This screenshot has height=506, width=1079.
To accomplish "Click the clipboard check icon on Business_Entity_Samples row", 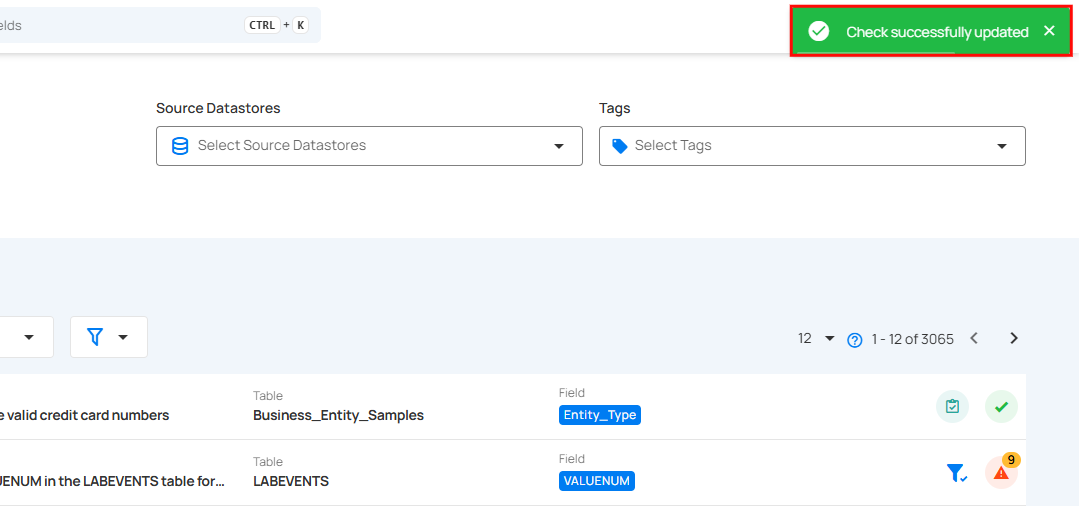I will (x=952, y=407).
